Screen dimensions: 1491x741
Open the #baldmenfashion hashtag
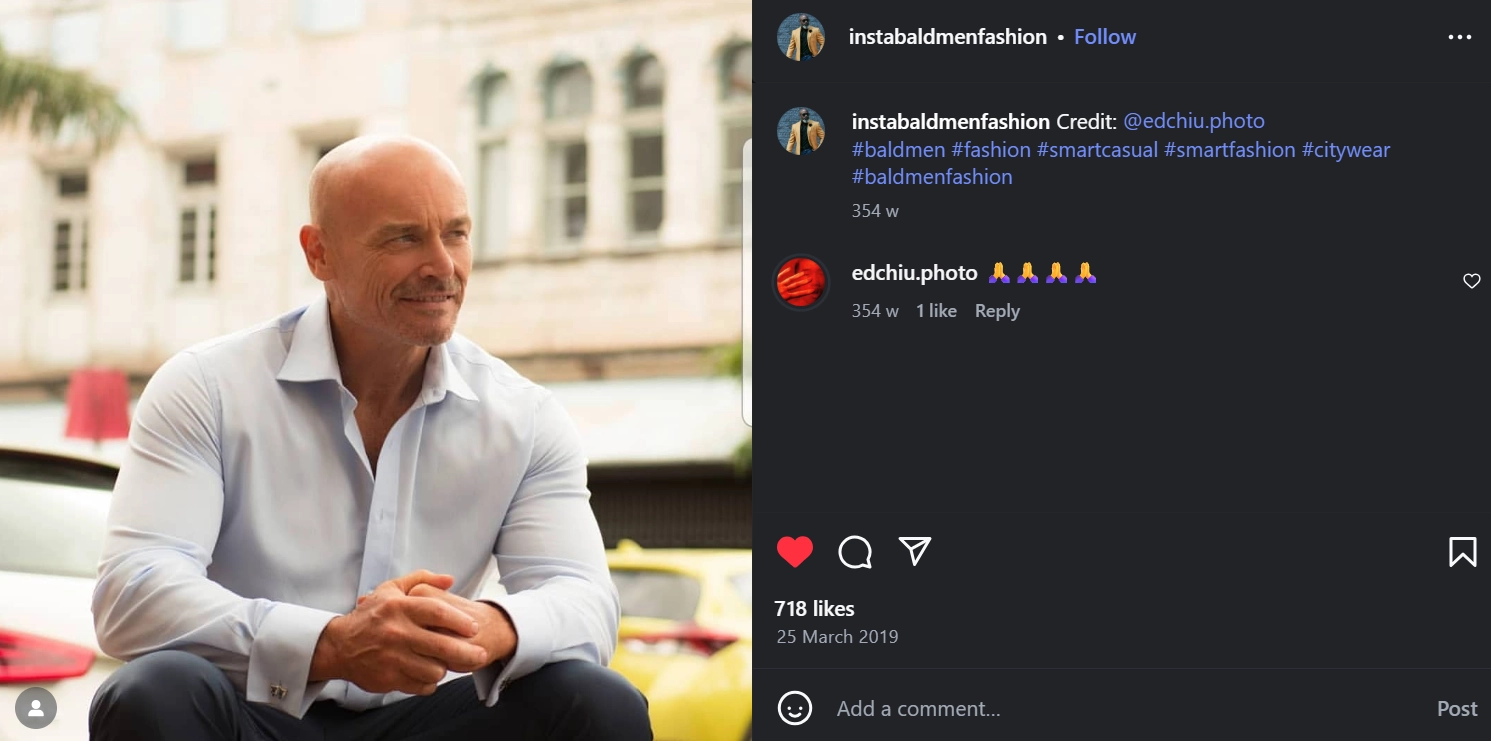(932, 177)
